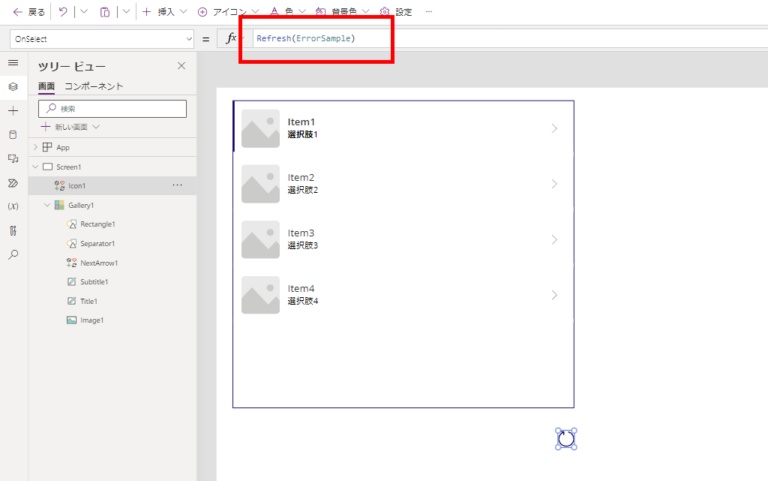
Task: Click the paste clipboard icon
Action: (x=105, y=12)
